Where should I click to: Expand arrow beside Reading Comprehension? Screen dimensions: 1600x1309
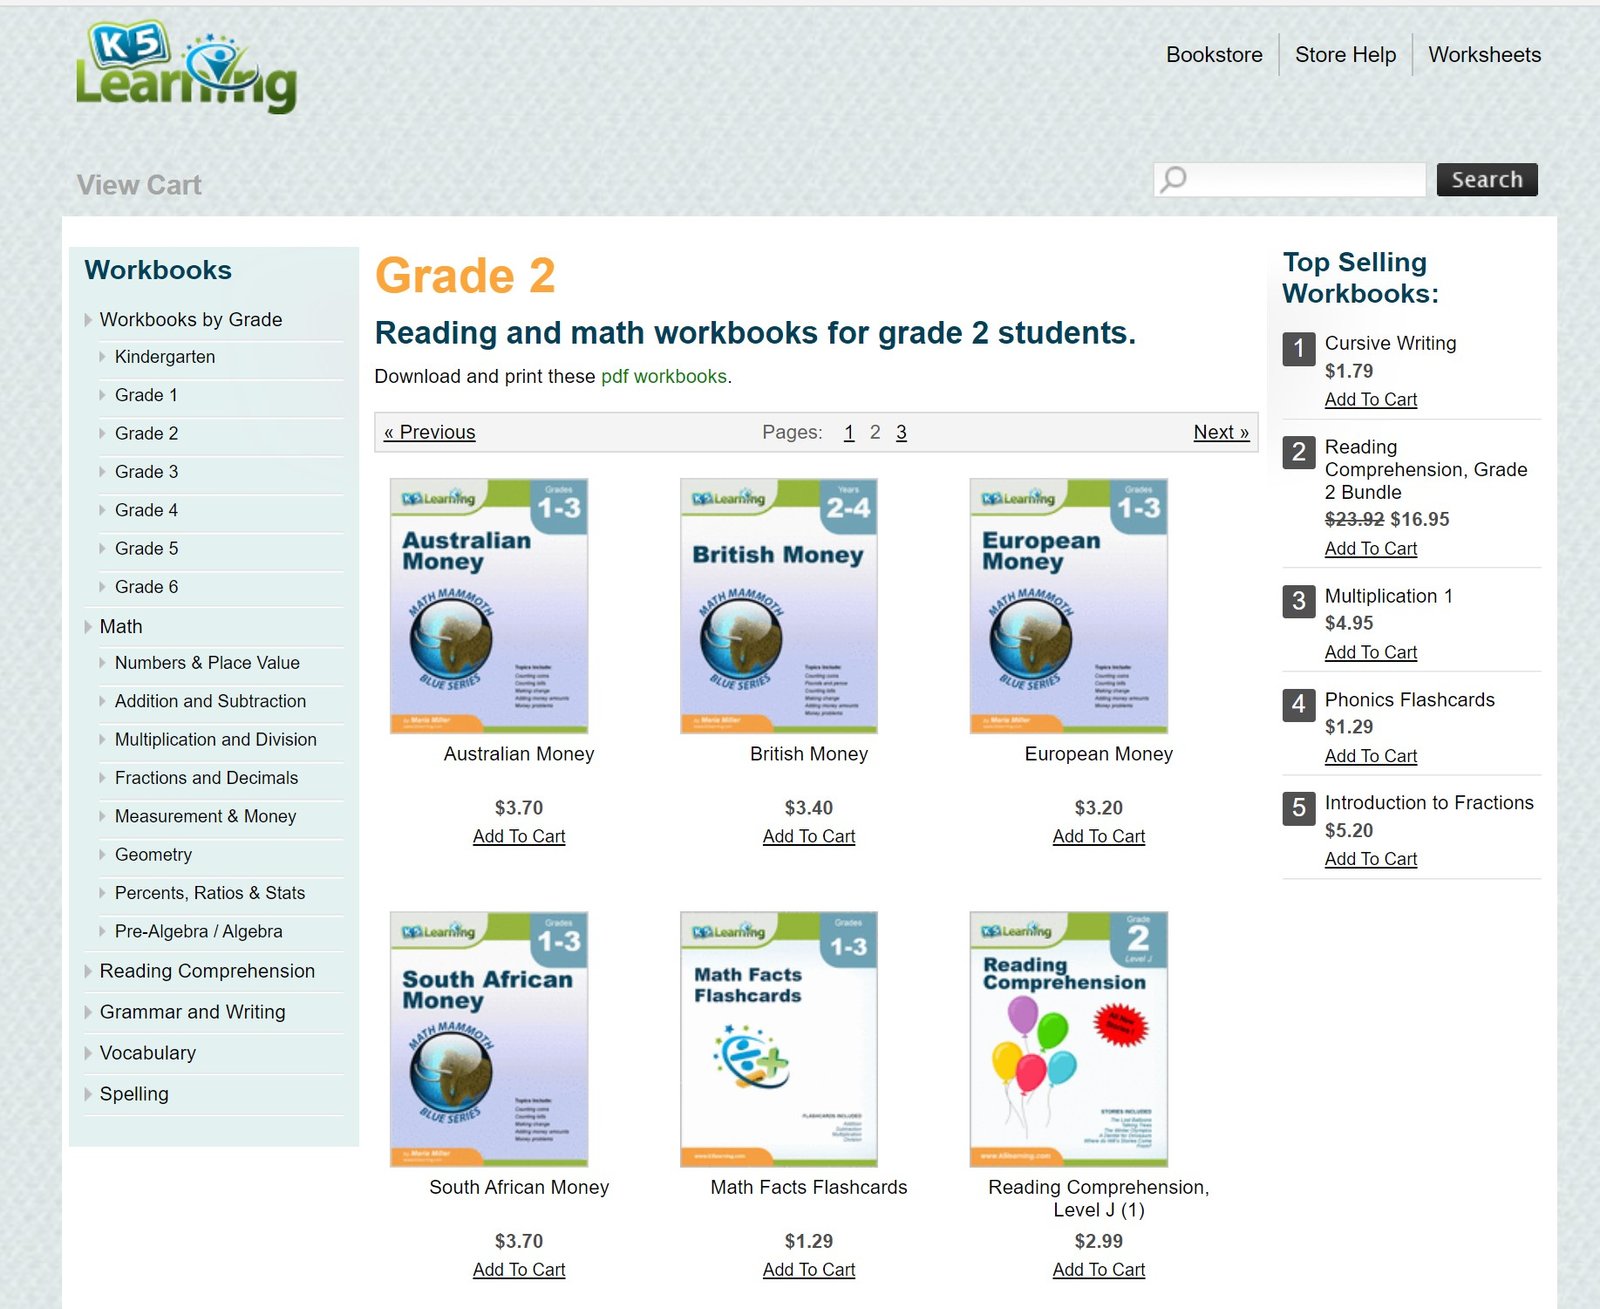click(88, 971)
